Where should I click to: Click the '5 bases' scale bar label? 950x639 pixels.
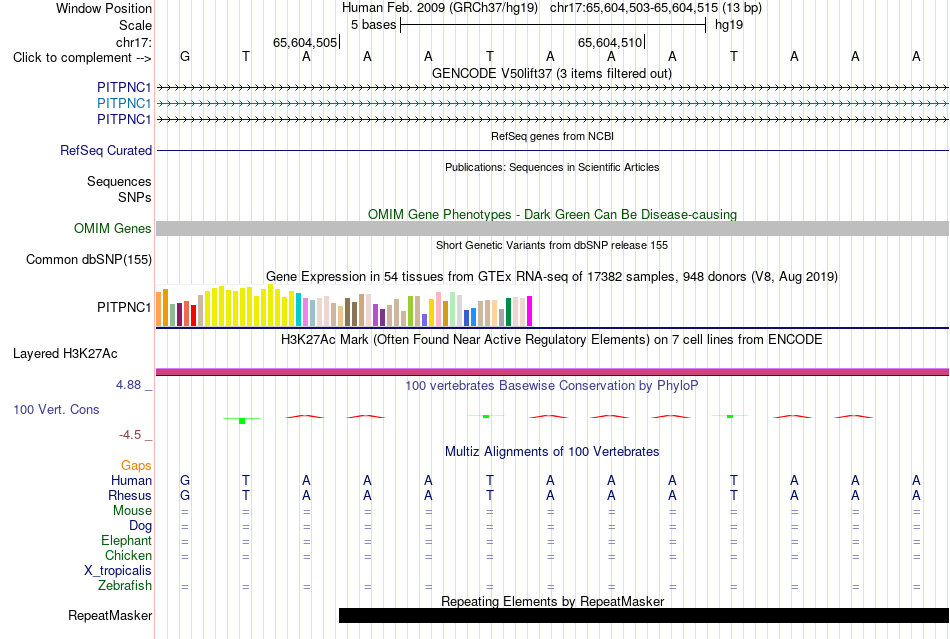point(373,25)
